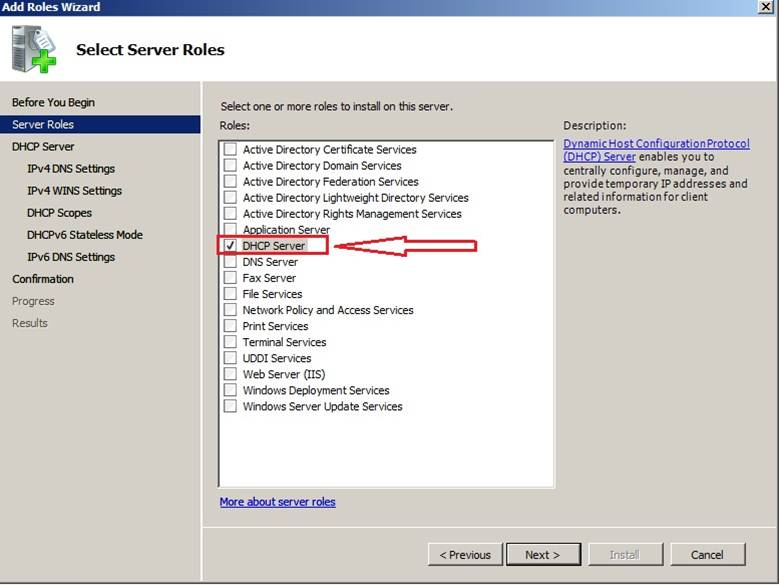Viewport: 779px width, 587px height.
Task: Select Windows Server Update Services label
Action: [322, 406]
